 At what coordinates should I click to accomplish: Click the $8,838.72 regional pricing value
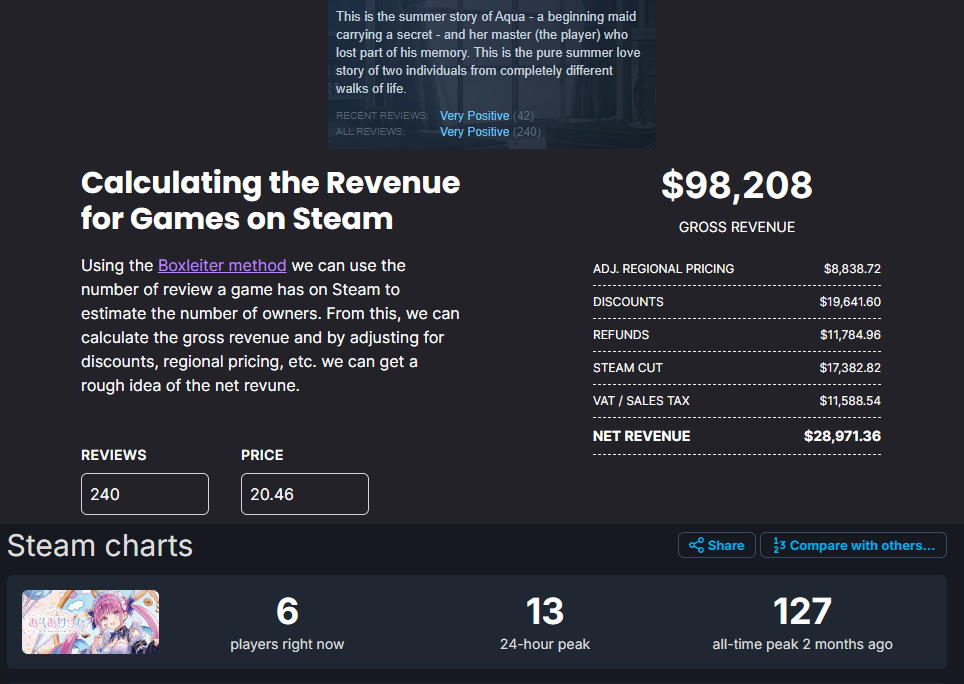tap(852, 269)
